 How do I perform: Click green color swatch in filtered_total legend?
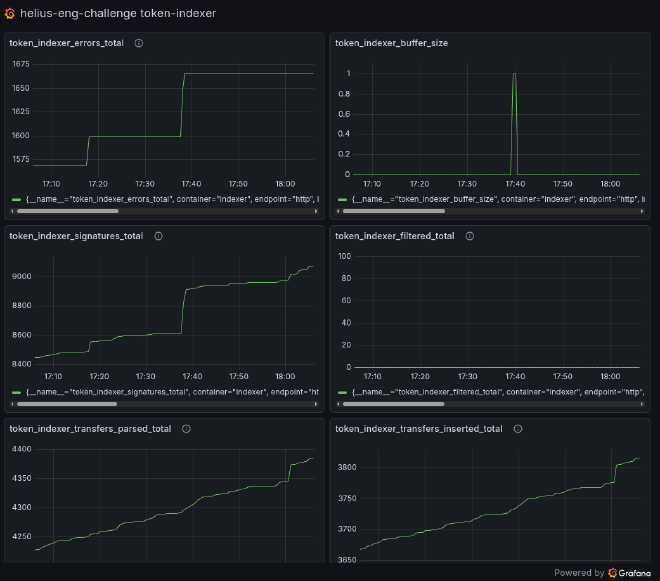click(x=343, y=392)
